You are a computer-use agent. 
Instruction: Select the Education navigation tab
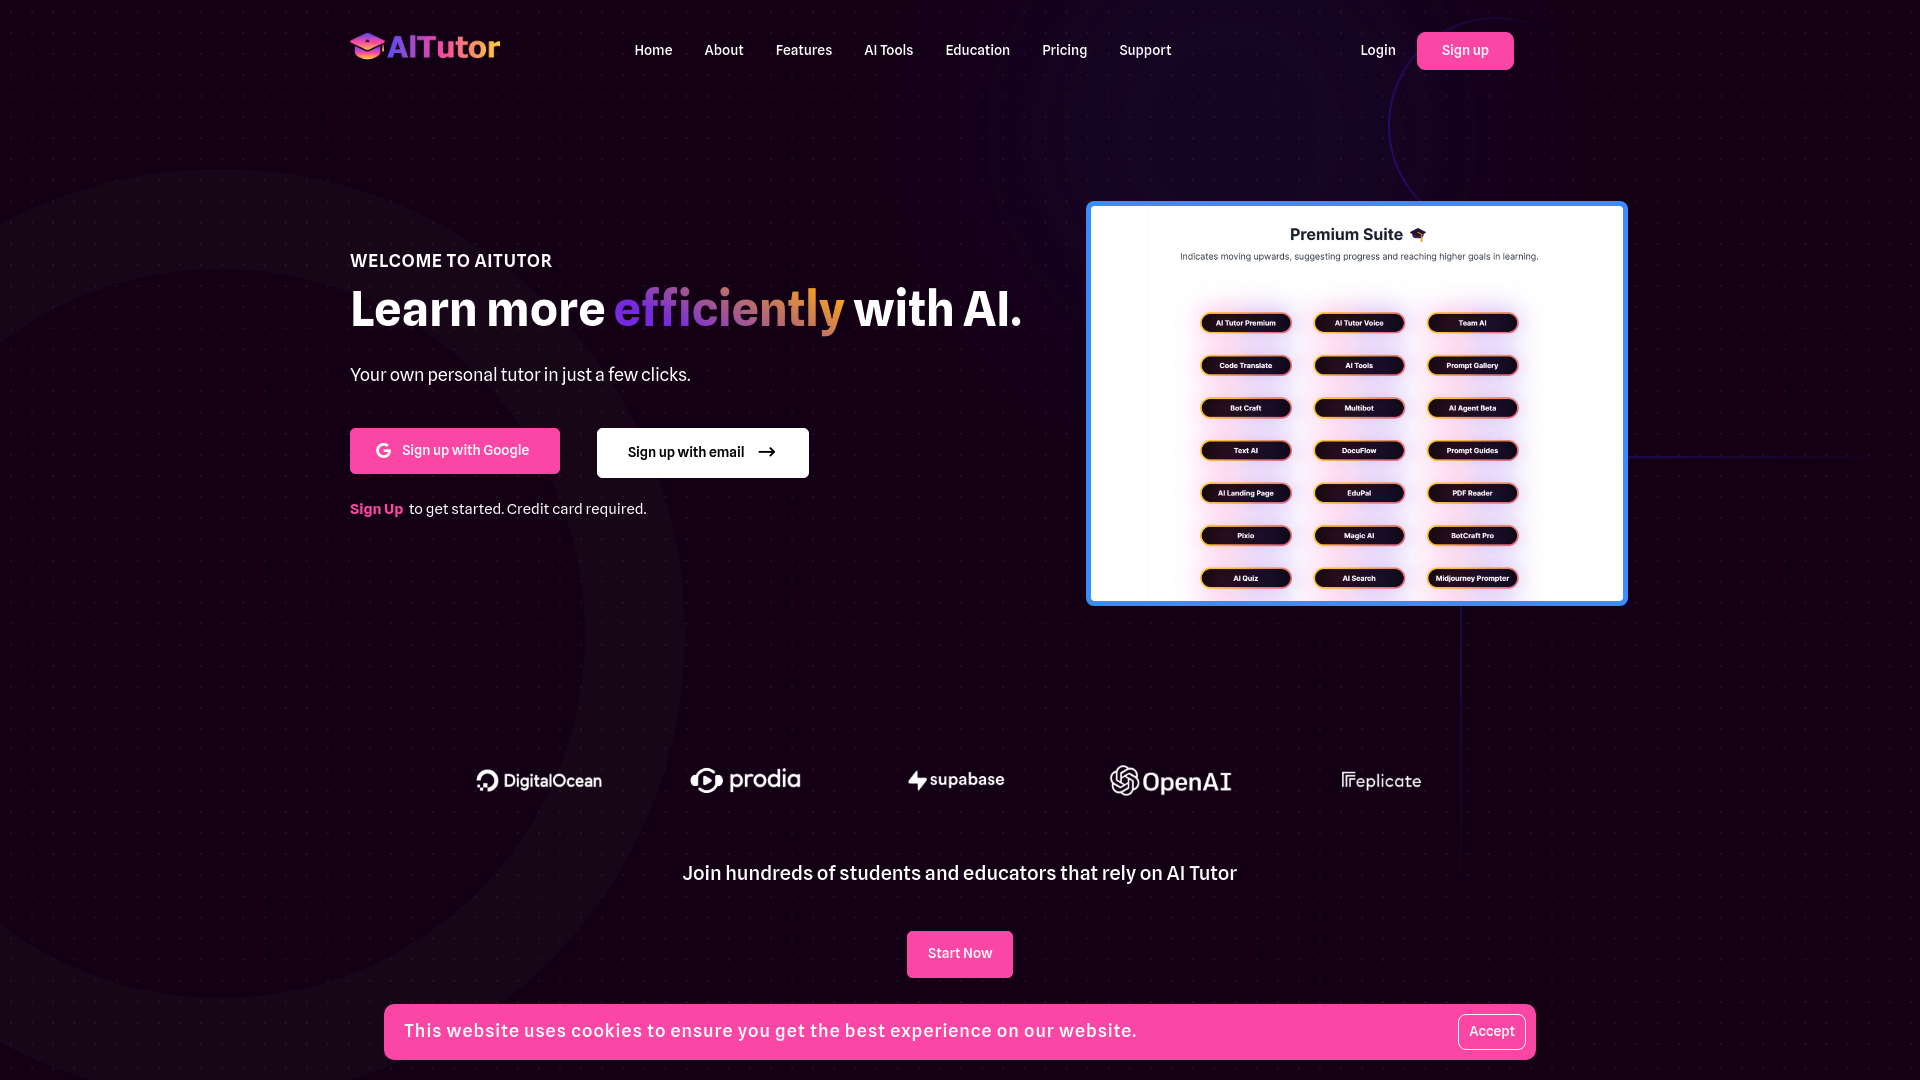click(x=977, y=50)
